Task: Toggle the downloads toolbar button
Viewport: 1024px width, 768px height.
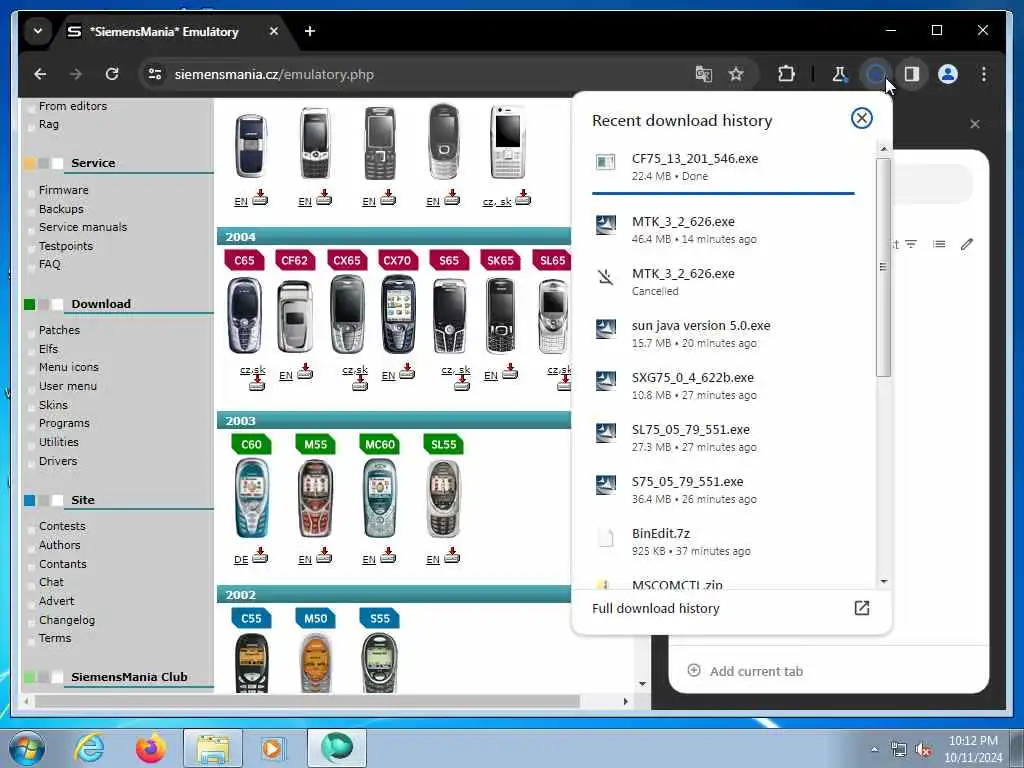Action: (876, 74)
